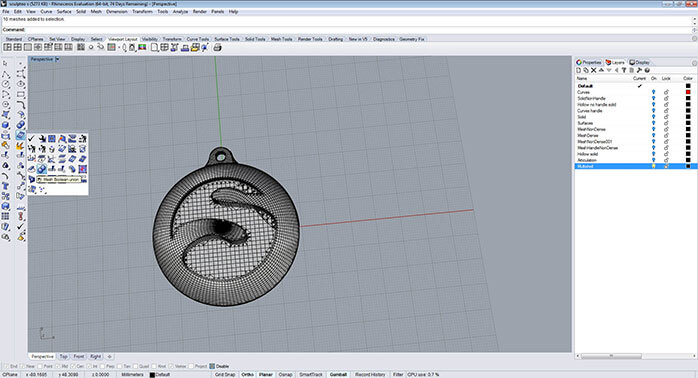Open the Perspective viewport title dropdown arrow

[x=57, y=59]
